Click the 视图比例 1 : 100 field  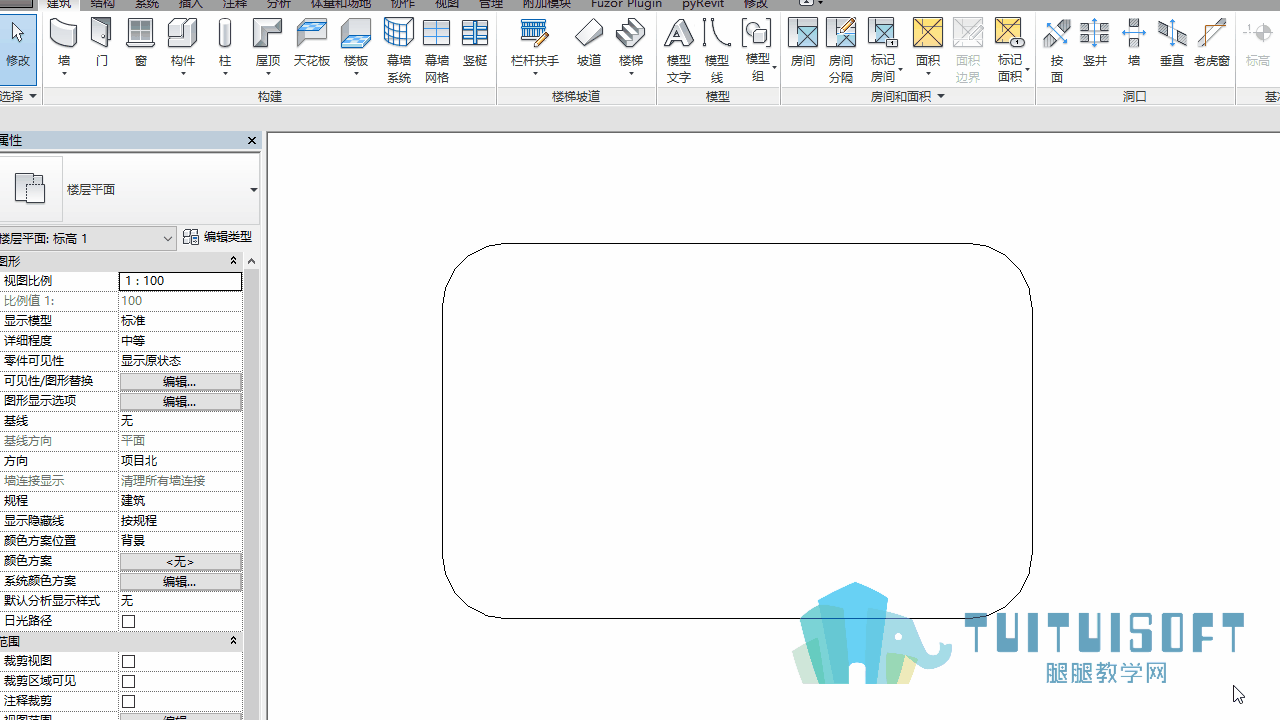[x=180, y=281]
